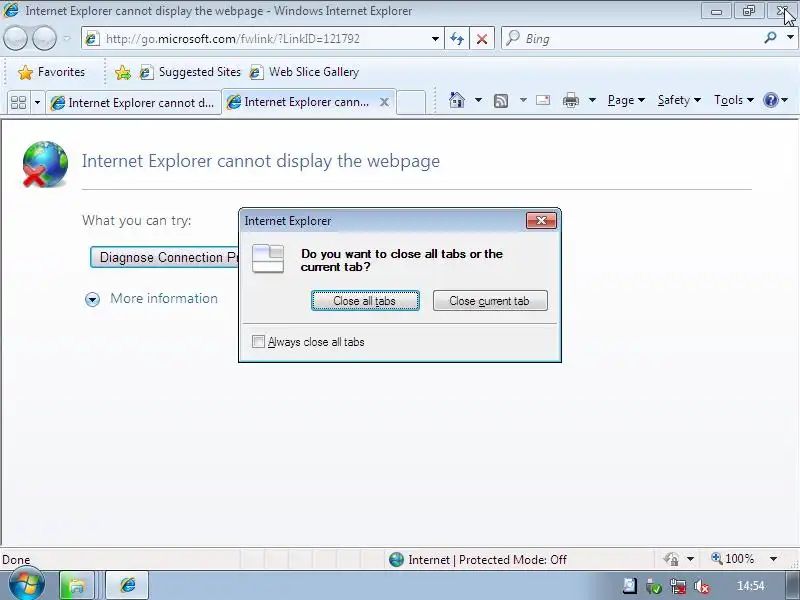Image resolution: width=800 pixels, height=600 pixels.
Task: Click Internet Protected Mode status zone
Action: click(478, 560)
